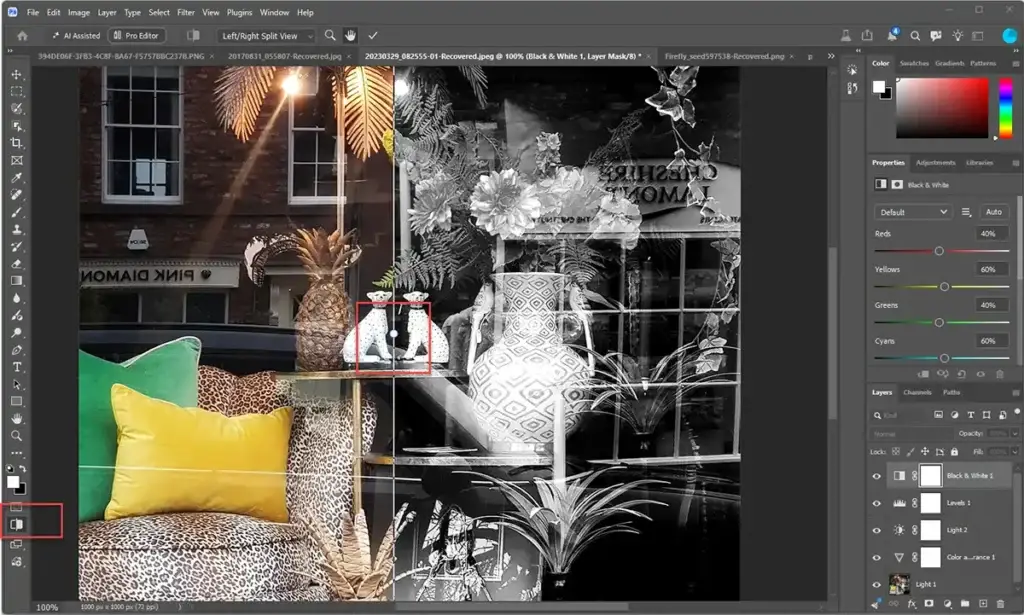Screen dimensions: 1024x615
Task: Click the Black & White 1 layer mask thumbnail
Action: click(931, 476)
